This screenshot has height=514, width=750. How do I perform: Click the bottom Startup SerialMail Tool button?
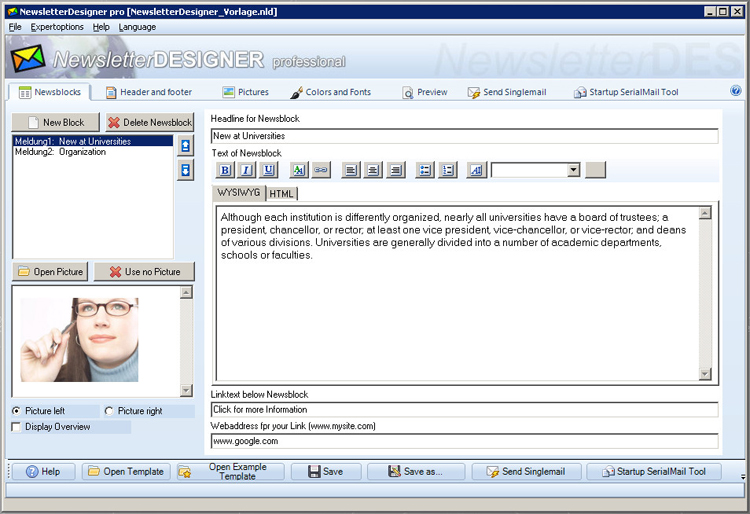tap(654, 471)
